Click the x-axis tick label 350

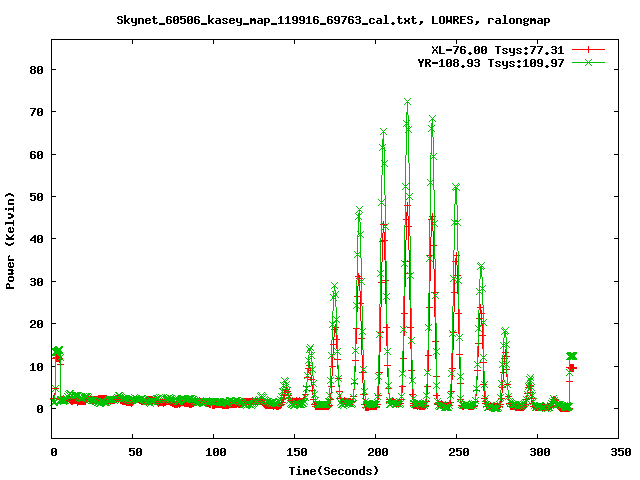pos(620,452)
